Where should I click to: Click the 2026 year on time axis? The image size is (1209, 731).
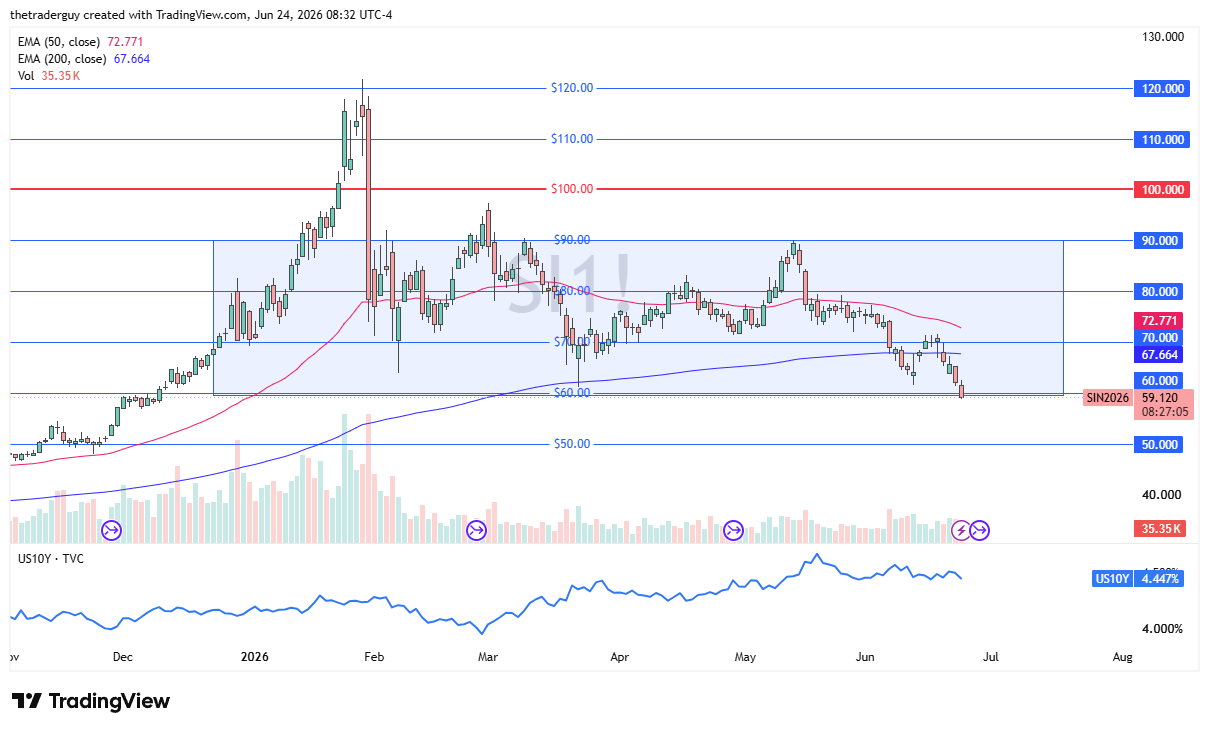256,657
